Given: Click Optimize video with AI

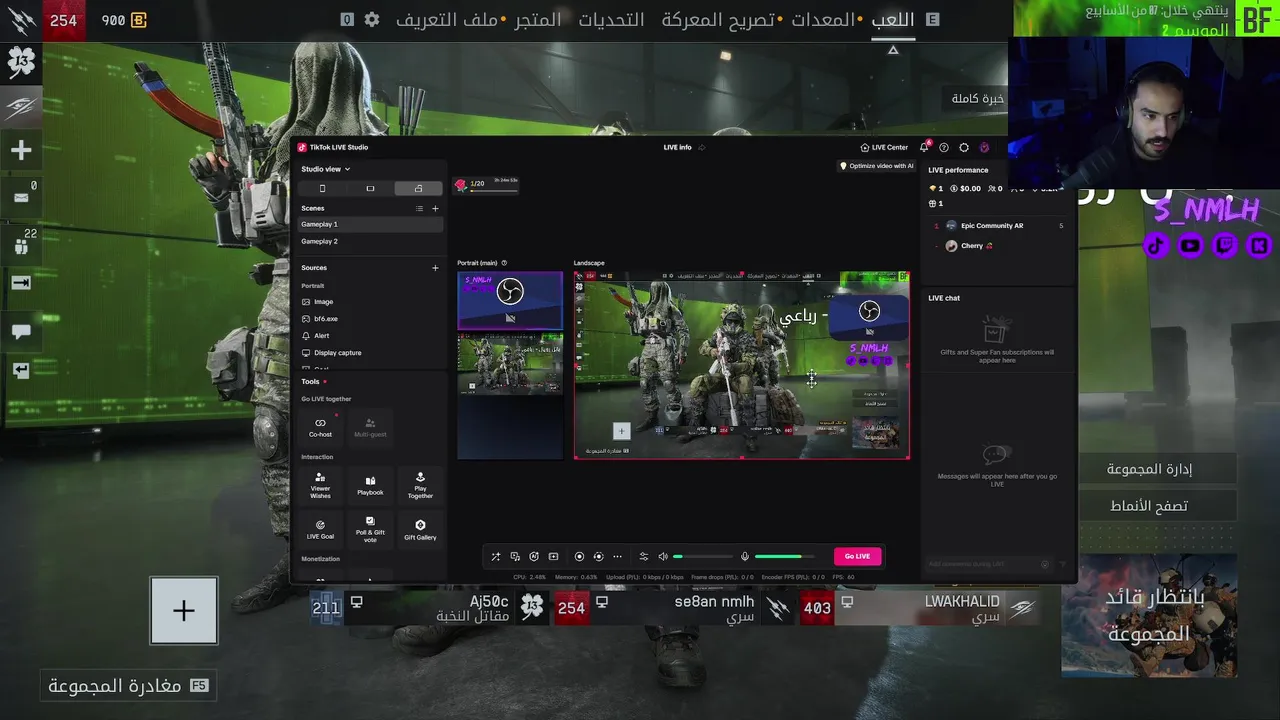Looking at the screenshot, I should (x=876, y=166).
